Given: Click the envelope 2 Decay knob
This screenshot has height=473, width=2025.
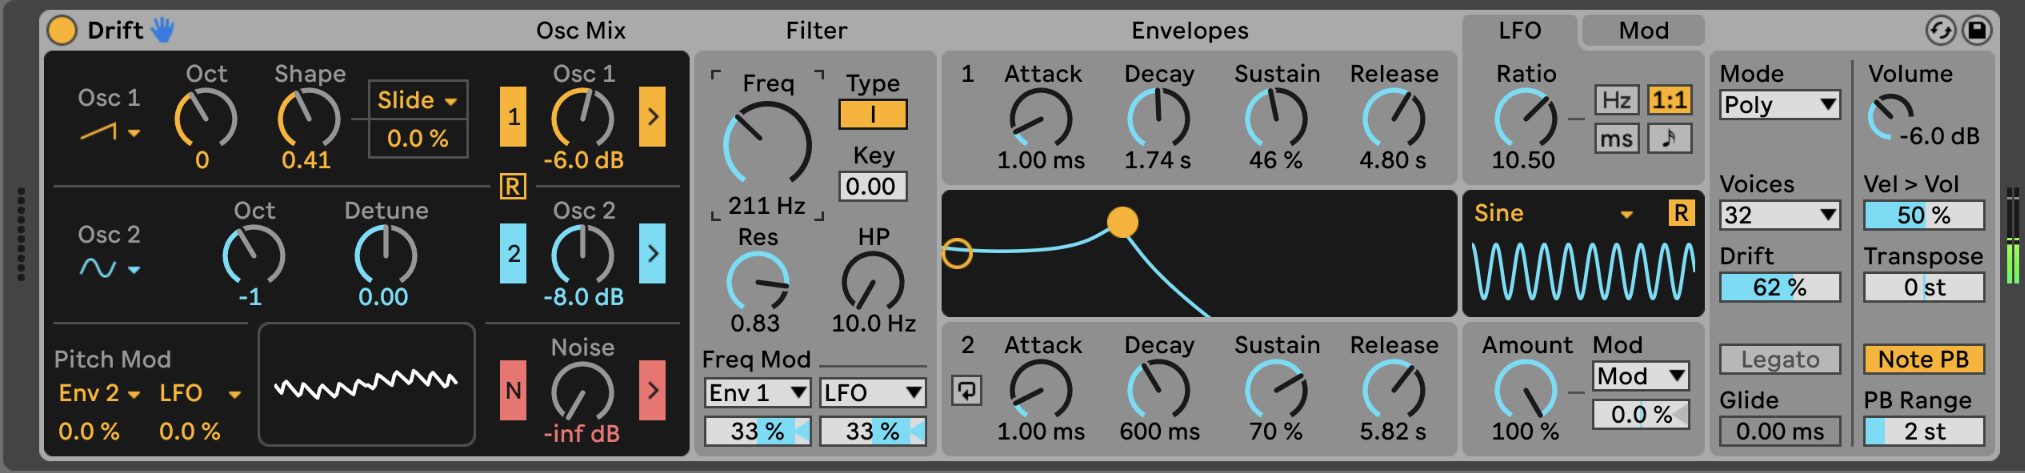Looking at the screenshot, I should click(x=1158, y=390).
